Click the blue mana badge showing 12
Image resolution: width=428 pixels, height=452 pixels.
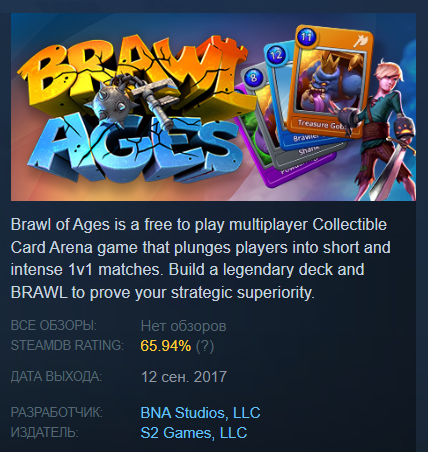pyautogui.click(x=275, y=54)
